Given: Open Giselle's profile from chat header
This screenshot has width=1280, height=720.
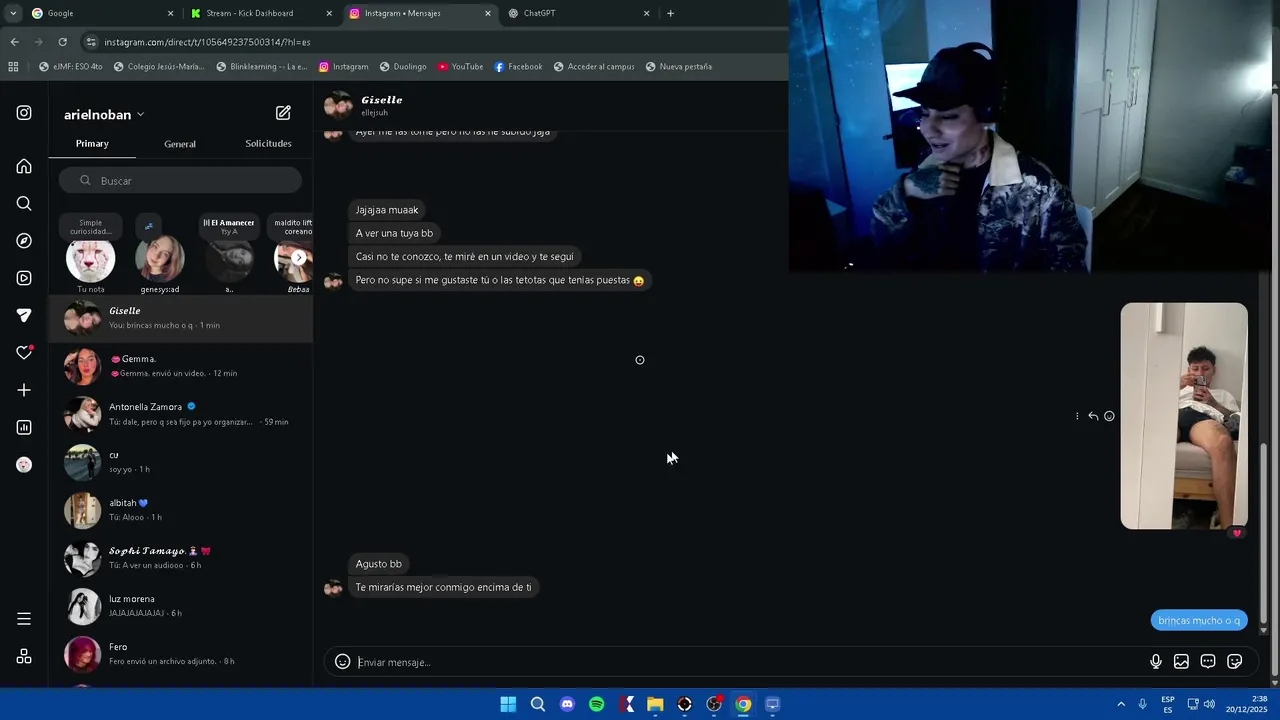Looking at the screenshot, I should click(381, 100).
